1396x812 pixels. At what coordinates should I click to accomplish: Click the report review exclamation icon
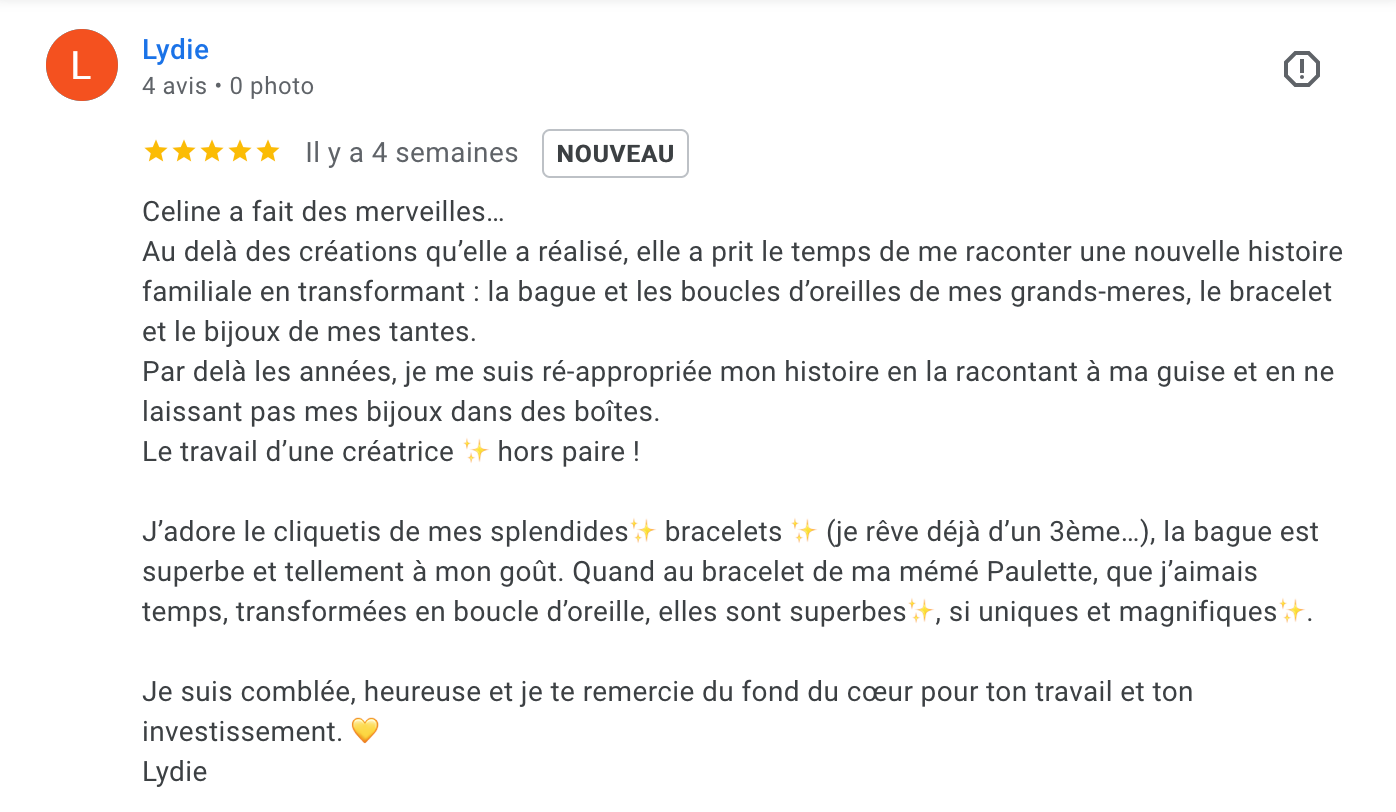[1301, 69]
